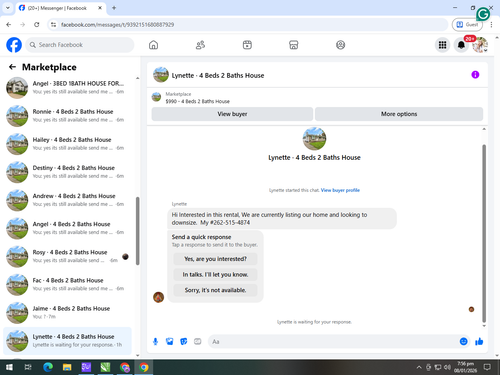Open the chat with Andrew

click(67, 200)
